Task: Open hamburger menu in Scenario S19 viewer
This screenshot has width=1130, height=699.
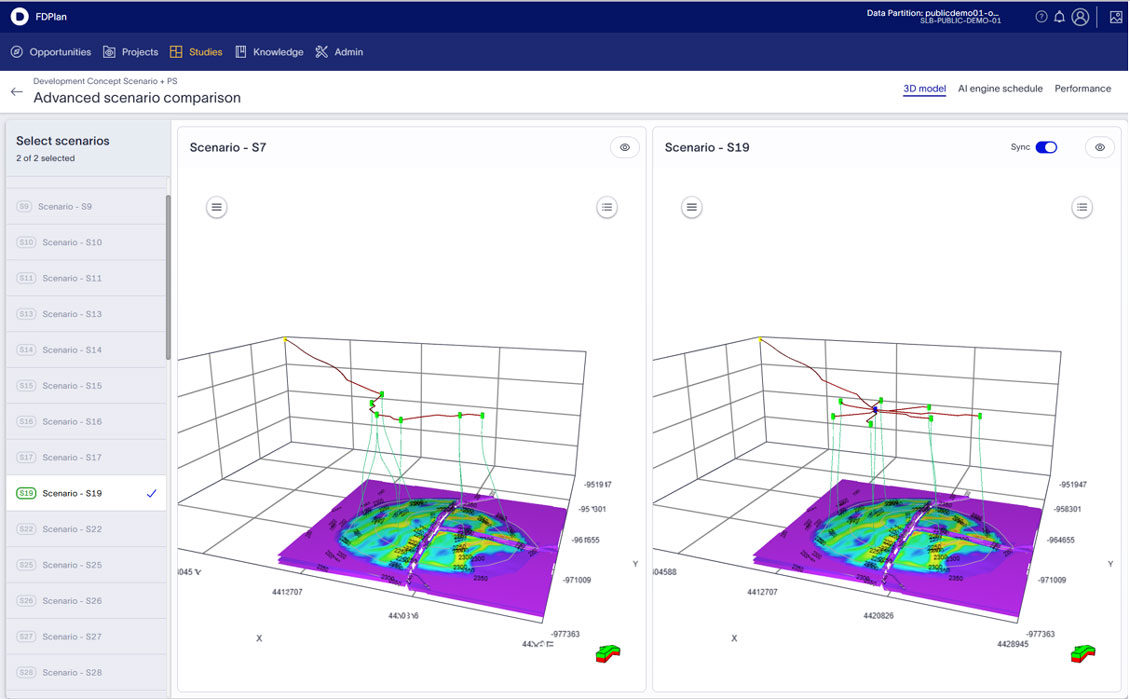Action: point(691,207)
